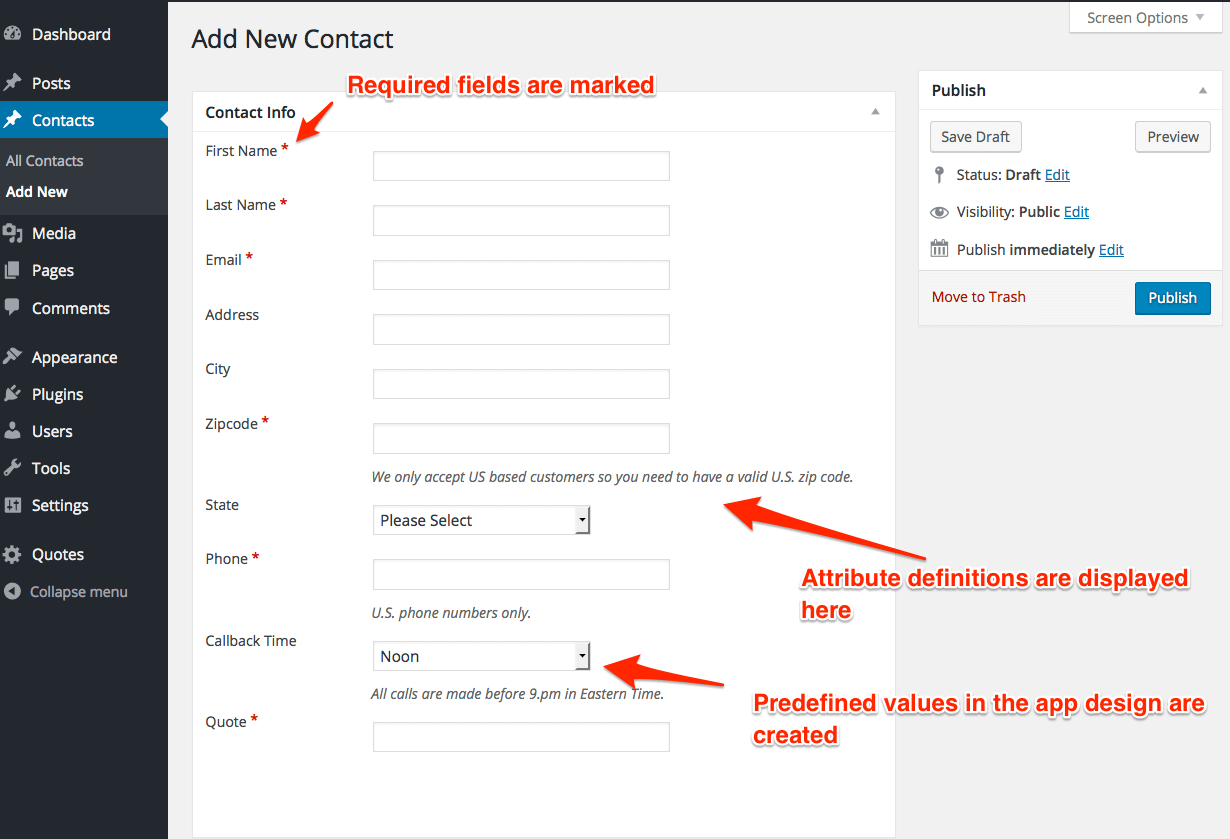Go to All Contacts
Image resolution: width=1230 pixels, height=839 pixels.
(44, 159)
